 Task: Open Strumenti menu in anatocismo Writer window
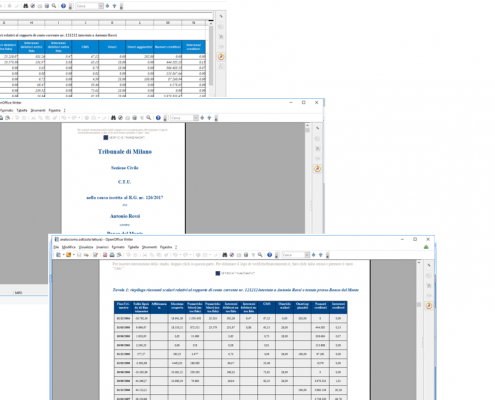[x=149, y=247]
